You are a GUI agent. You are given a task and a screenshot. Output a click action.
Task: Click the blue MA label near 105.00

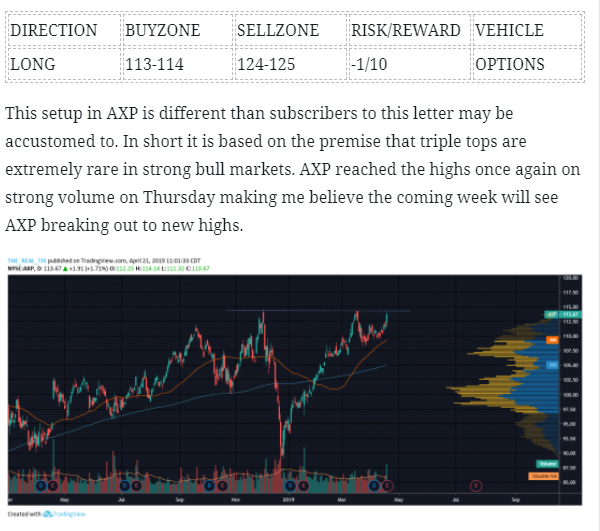[x=552, y=365]
